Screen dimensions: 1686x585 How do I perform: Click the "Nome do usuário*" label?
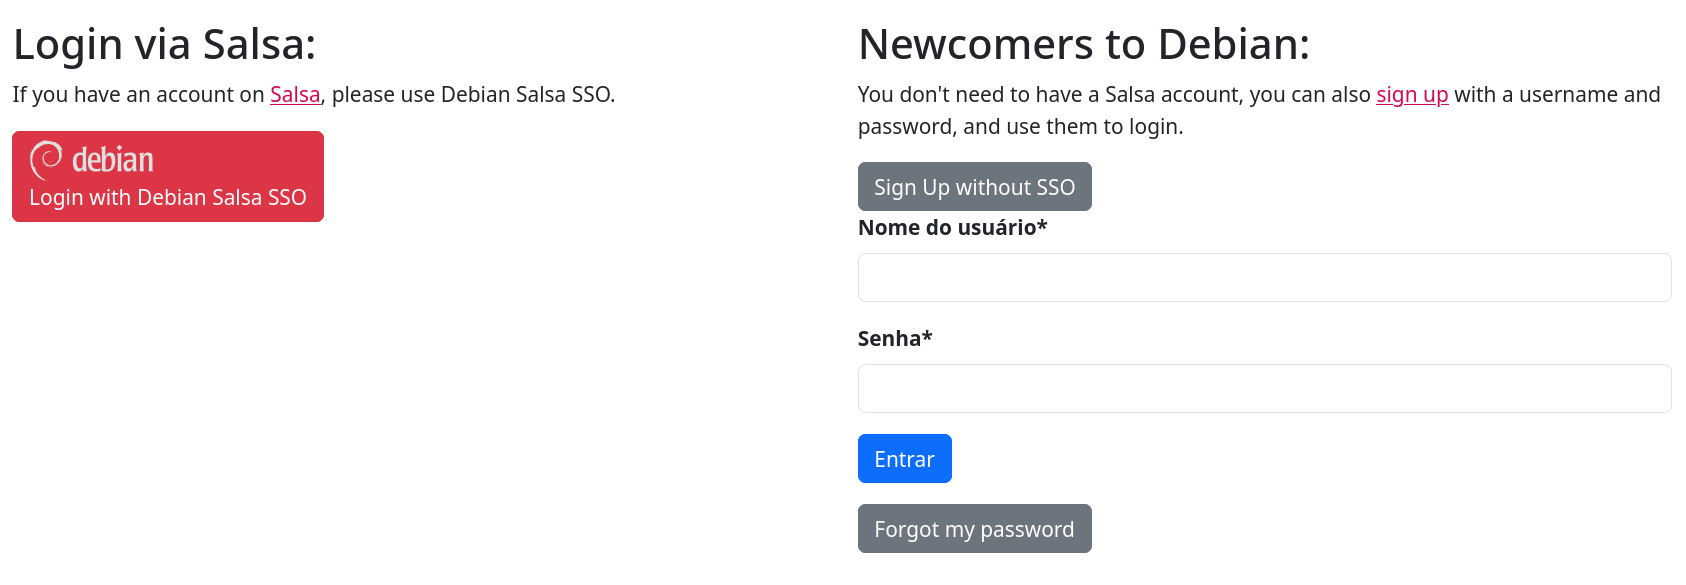pyautogui.click(x=953, y=228)
